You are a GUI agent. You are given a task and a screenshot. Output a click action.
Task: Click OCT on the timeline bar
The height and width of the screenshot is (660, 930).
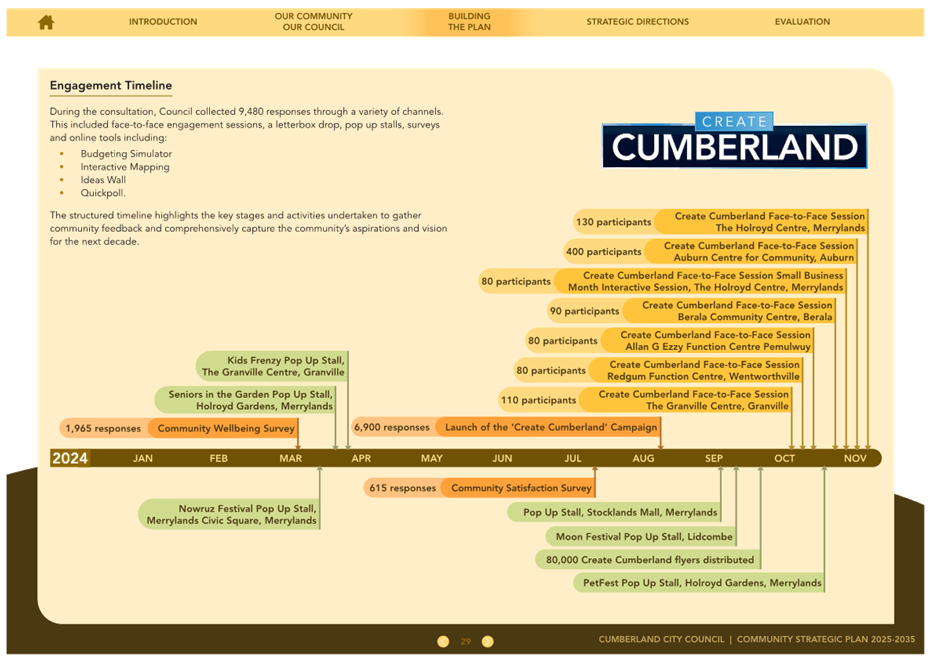coord(785,458)
